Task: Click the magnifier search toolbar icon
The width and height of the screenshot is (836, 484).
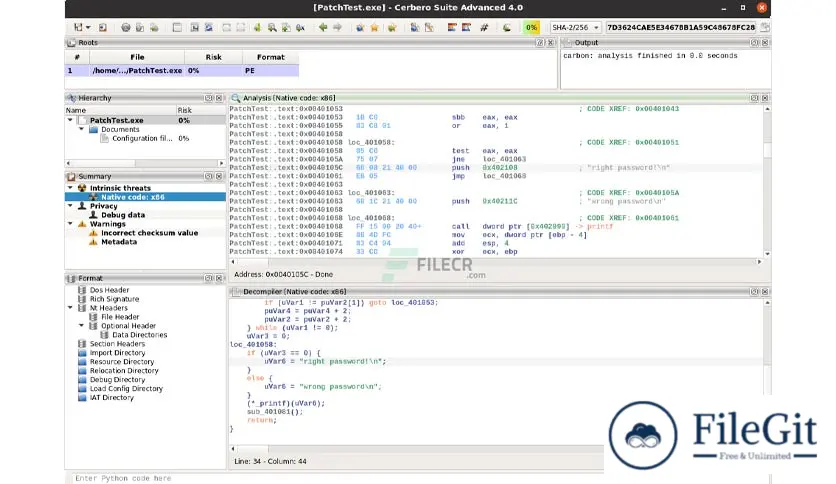Action: [272, 27]
